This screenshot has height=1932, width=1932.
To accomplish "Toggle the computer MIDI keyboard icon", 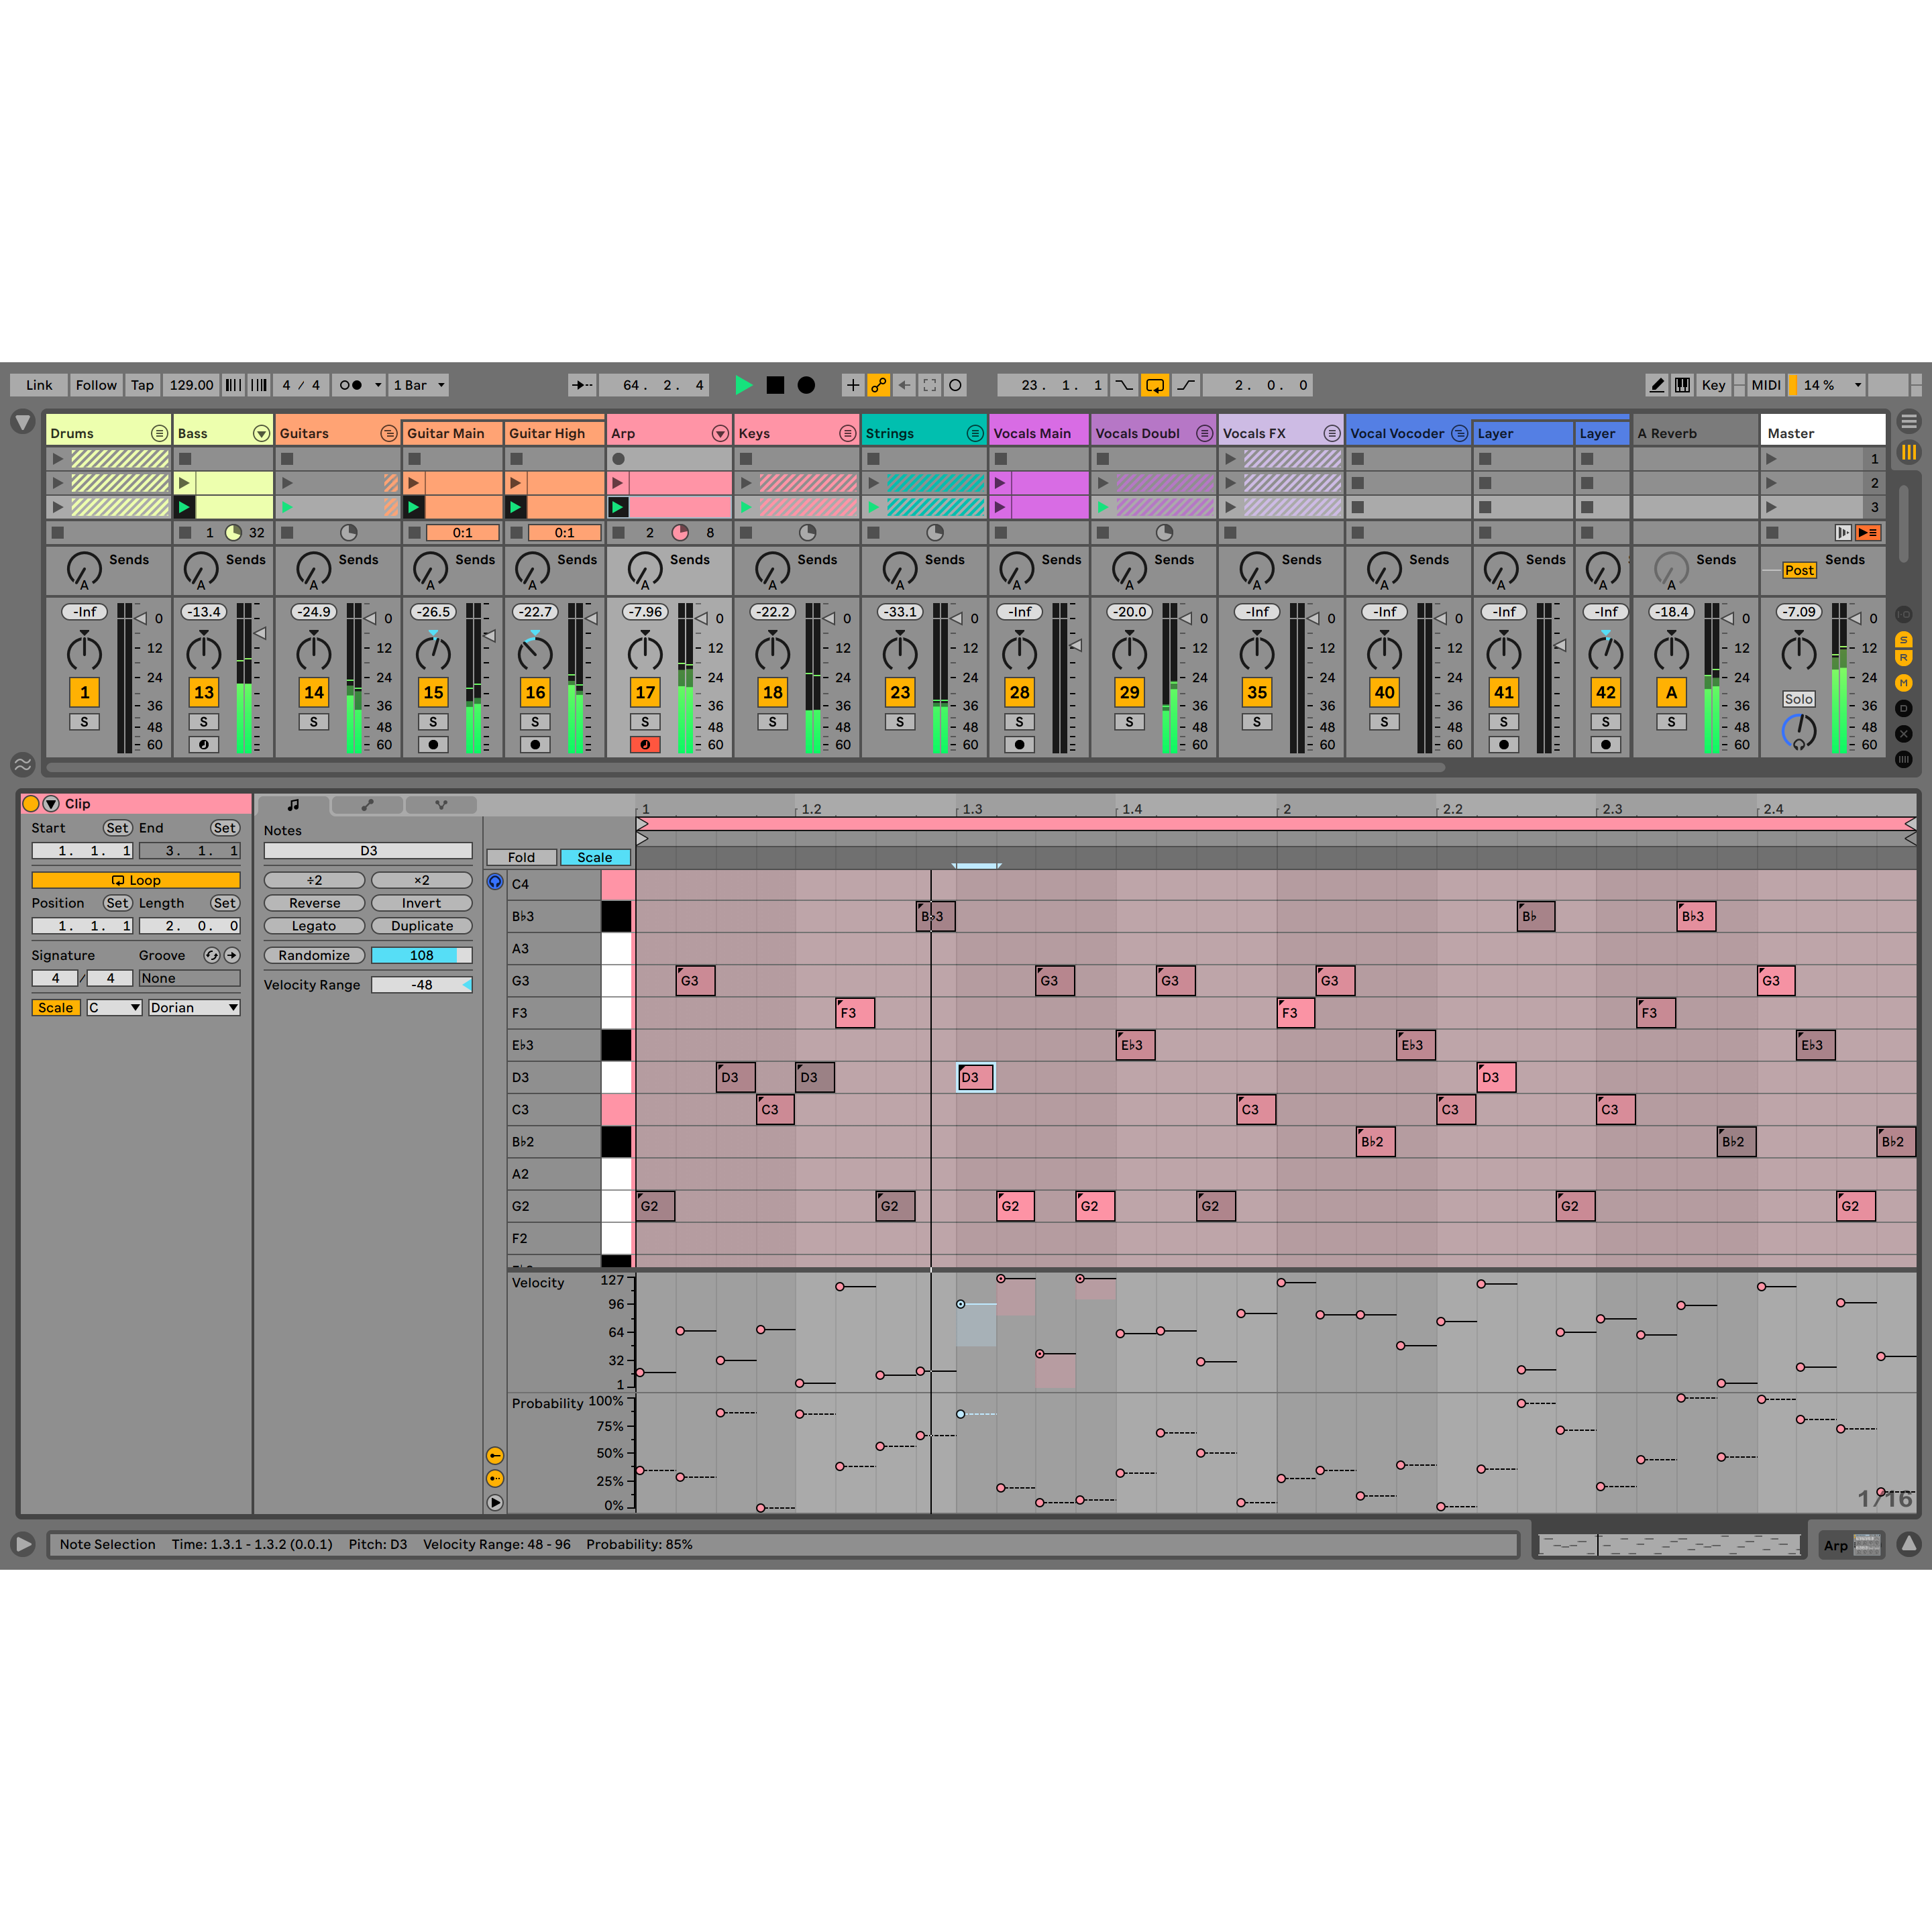I will click(x=1683, y=385).
